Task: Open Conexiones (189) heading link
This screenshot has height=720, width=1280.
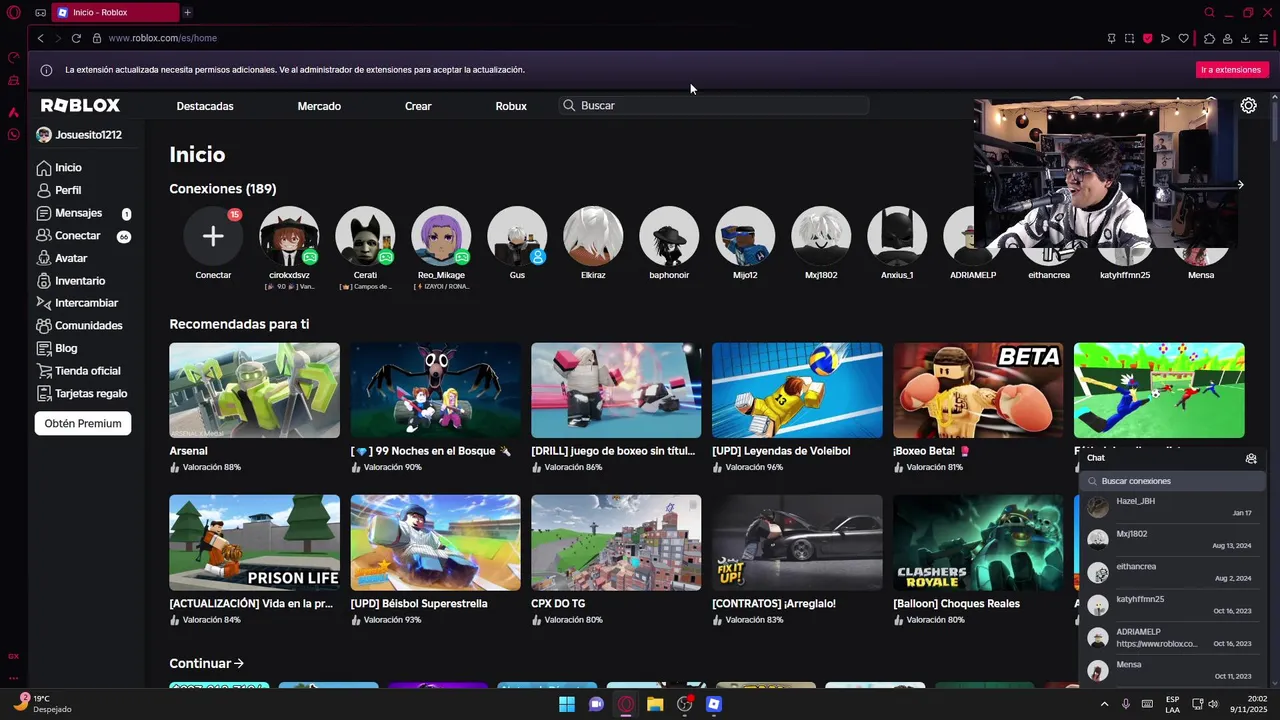Action: [x=223, y=189]
